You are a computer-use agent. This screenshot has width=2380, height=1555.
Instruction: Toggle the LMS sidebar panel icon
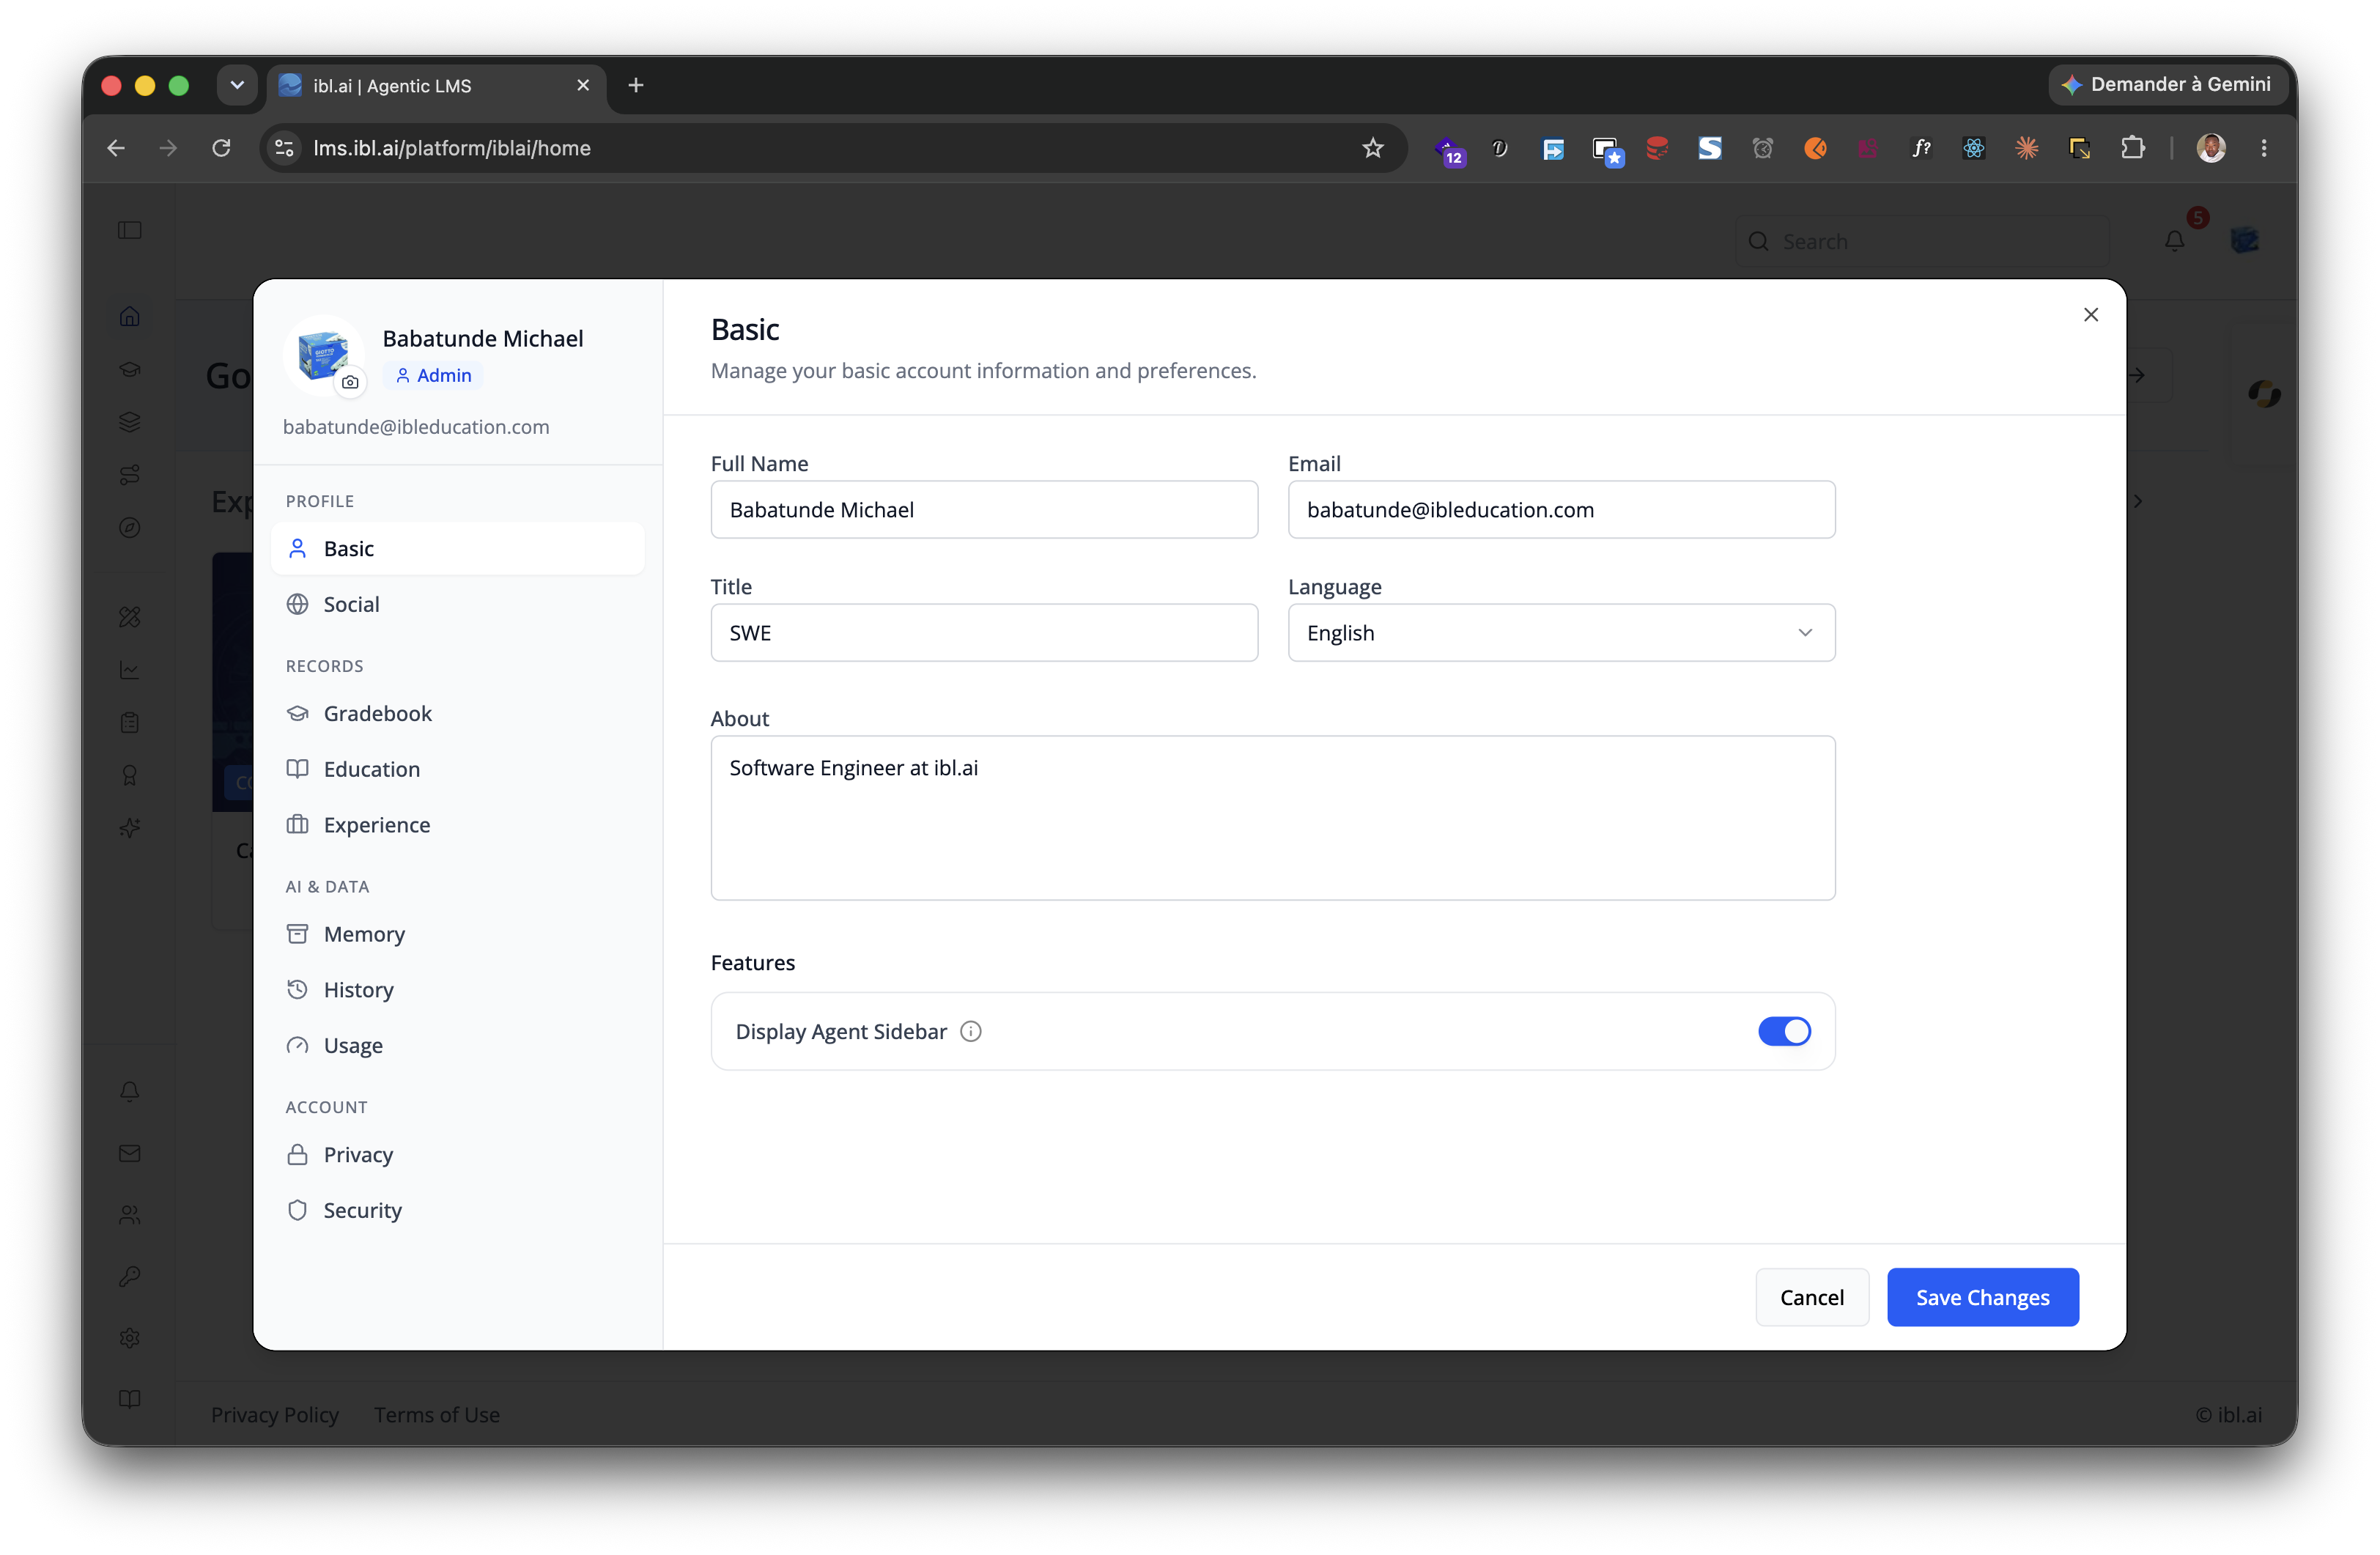click(x=130, y=231)
